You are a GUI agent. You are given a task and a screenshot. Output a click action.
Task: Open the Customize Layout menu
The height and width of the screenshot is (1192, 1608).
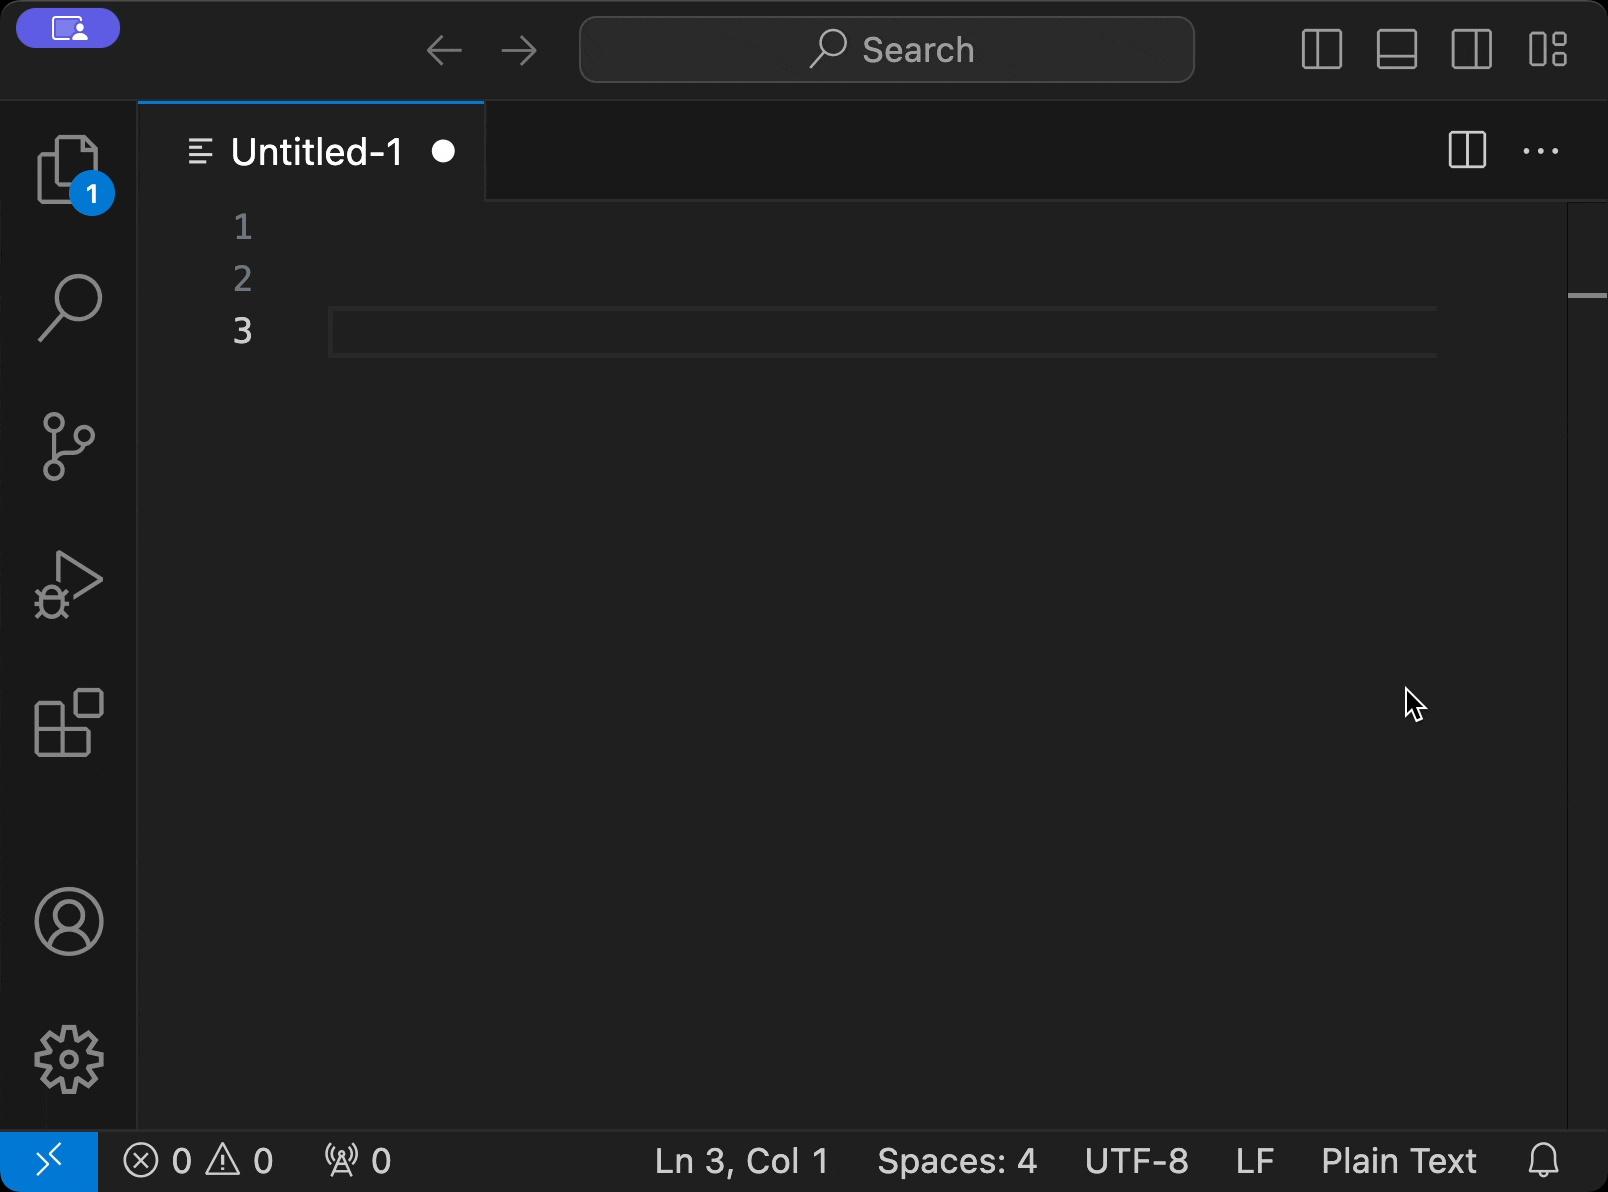click(x=1547, y=49)
